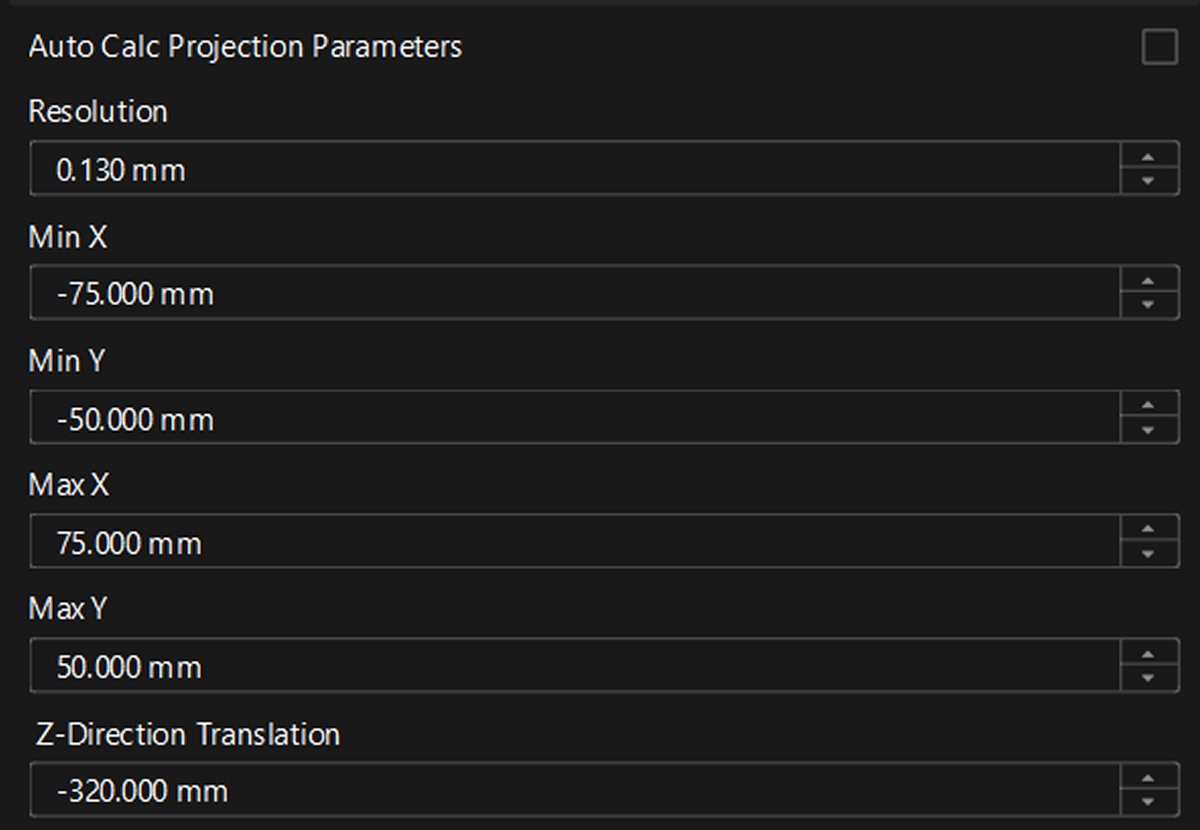The height and width of the screenshot is (830, 1200).
Task: Select the Min X -75.000 mm field
Action: [x=575, y=292]
